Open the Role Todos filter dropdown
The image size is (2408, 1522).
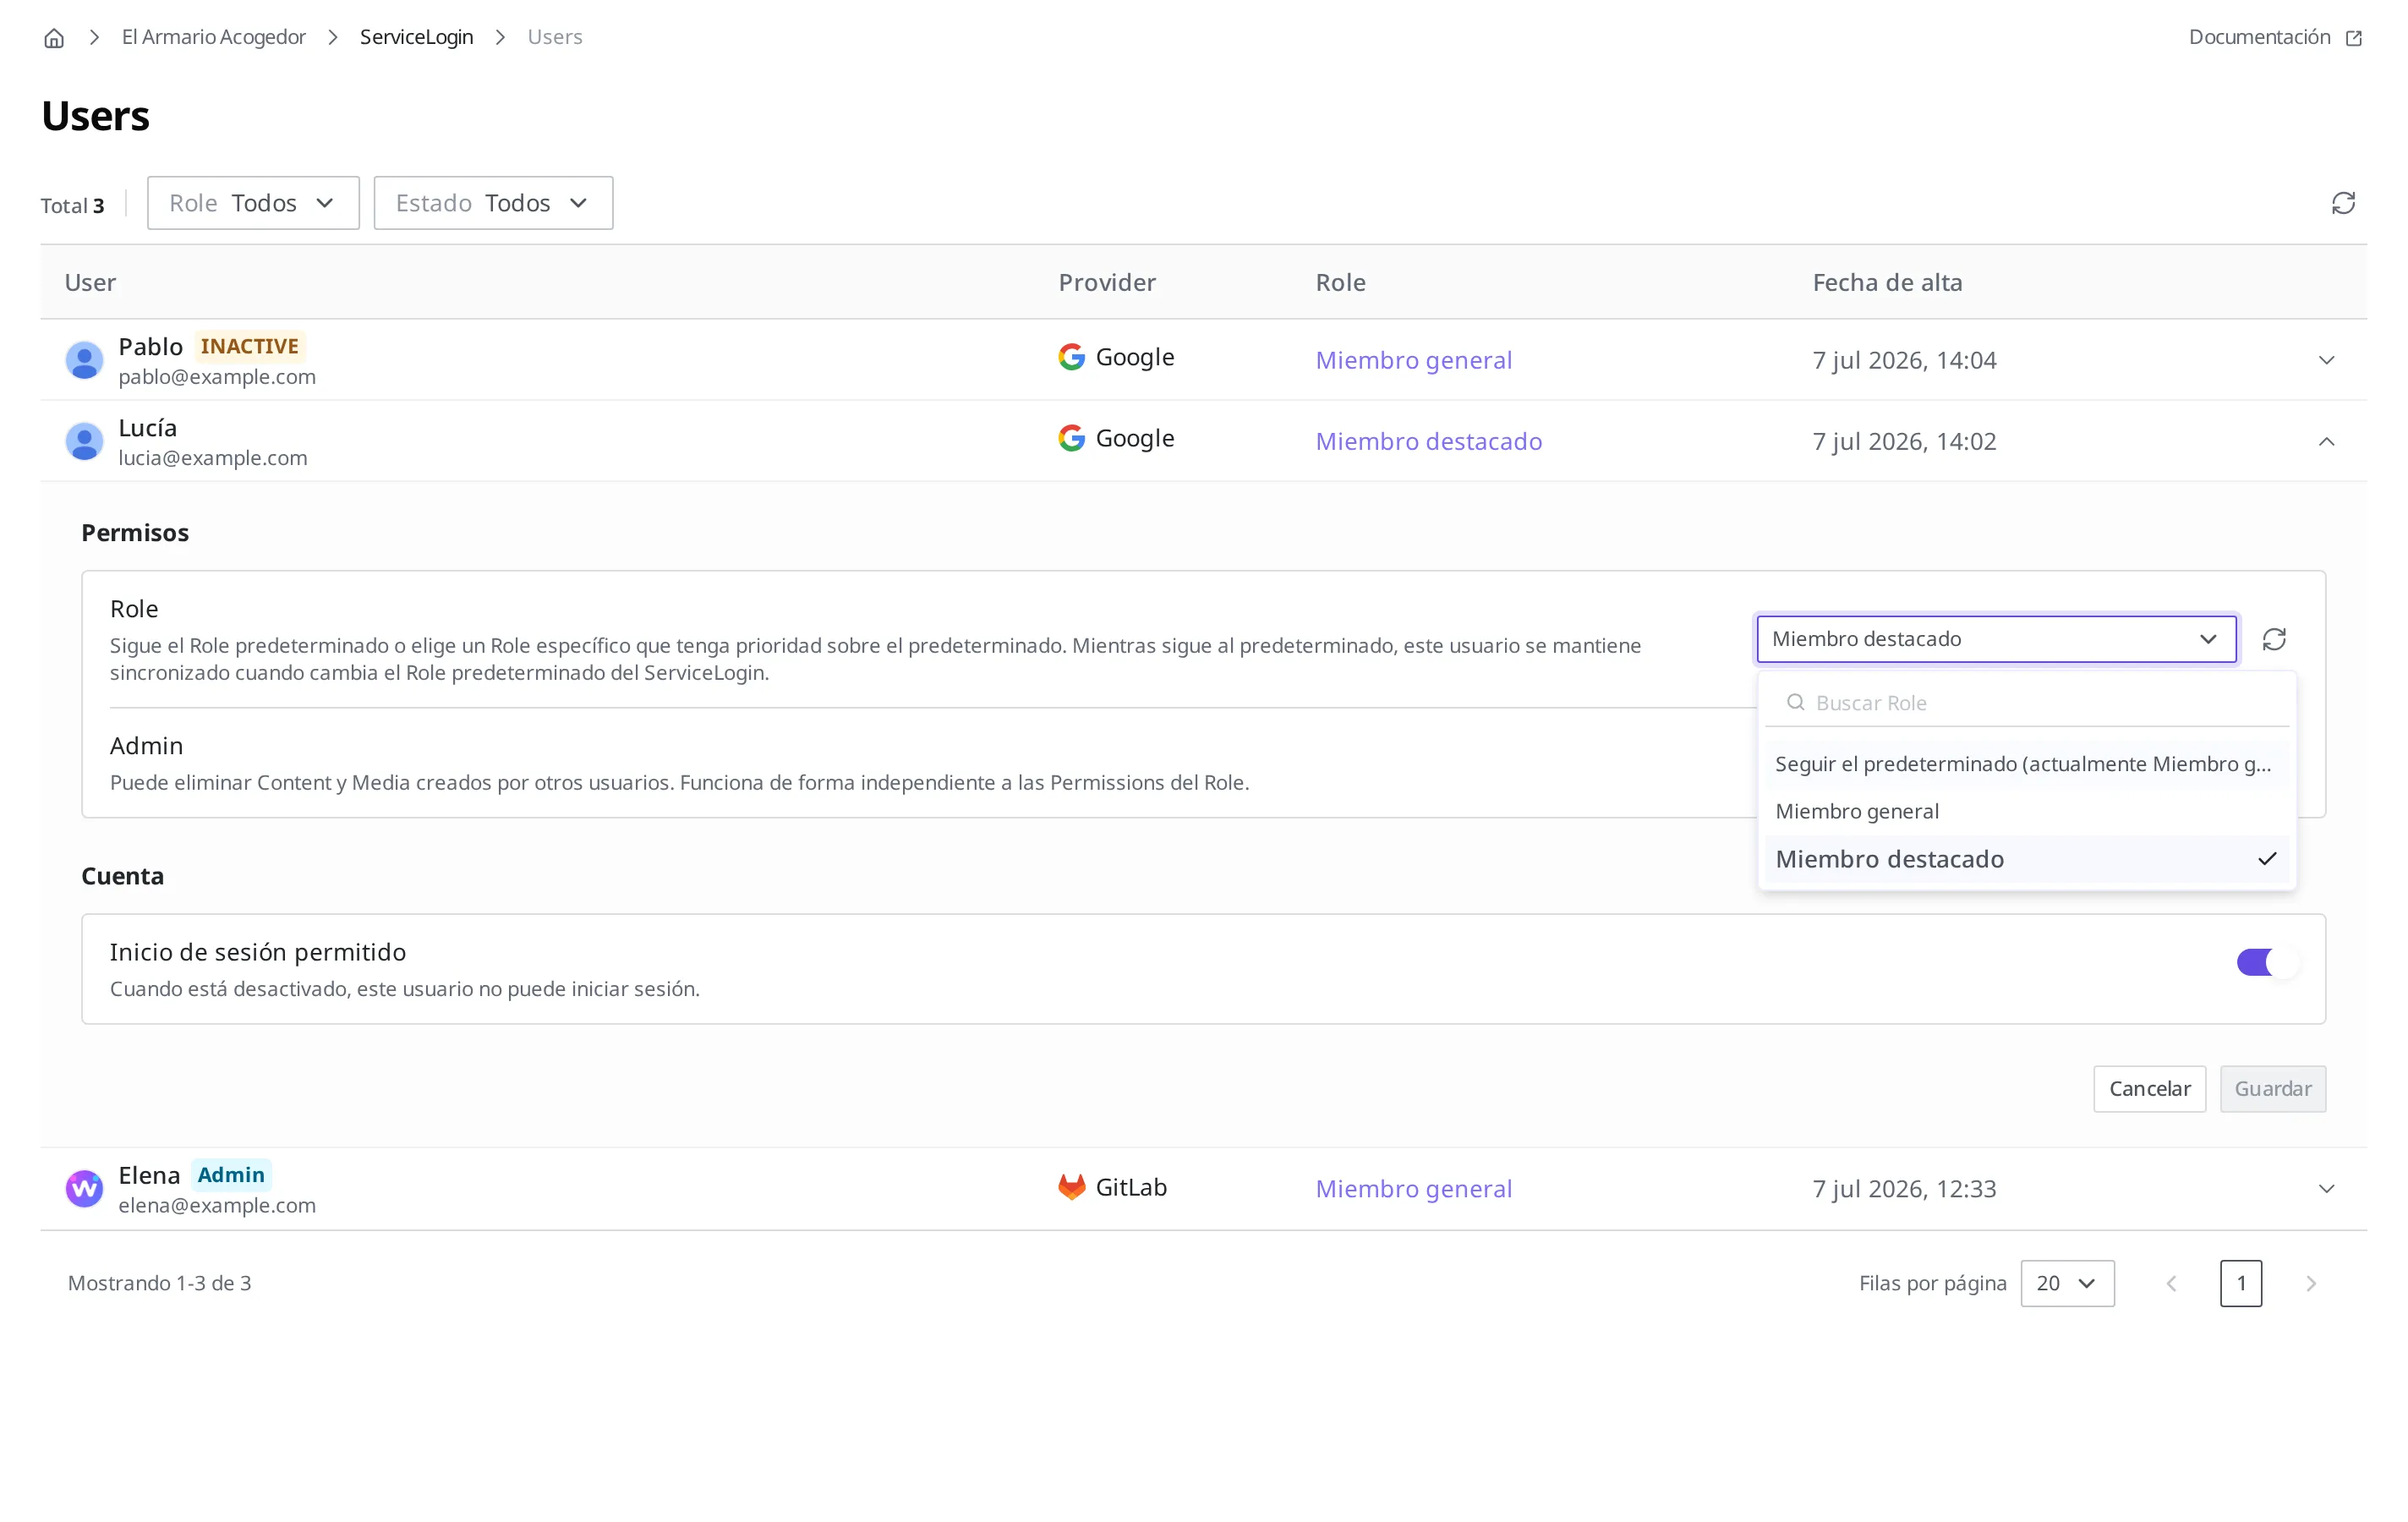coord(253,203)
